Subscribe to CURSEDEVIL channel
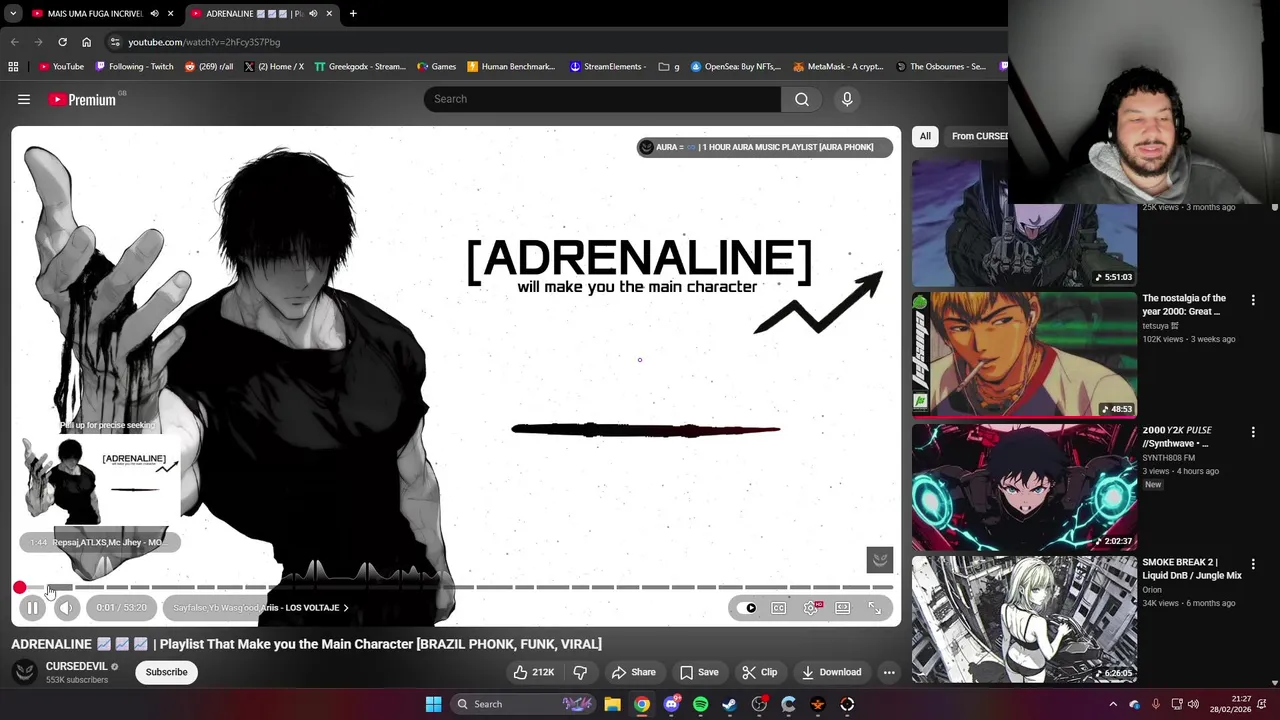 (x=167, y=672)
